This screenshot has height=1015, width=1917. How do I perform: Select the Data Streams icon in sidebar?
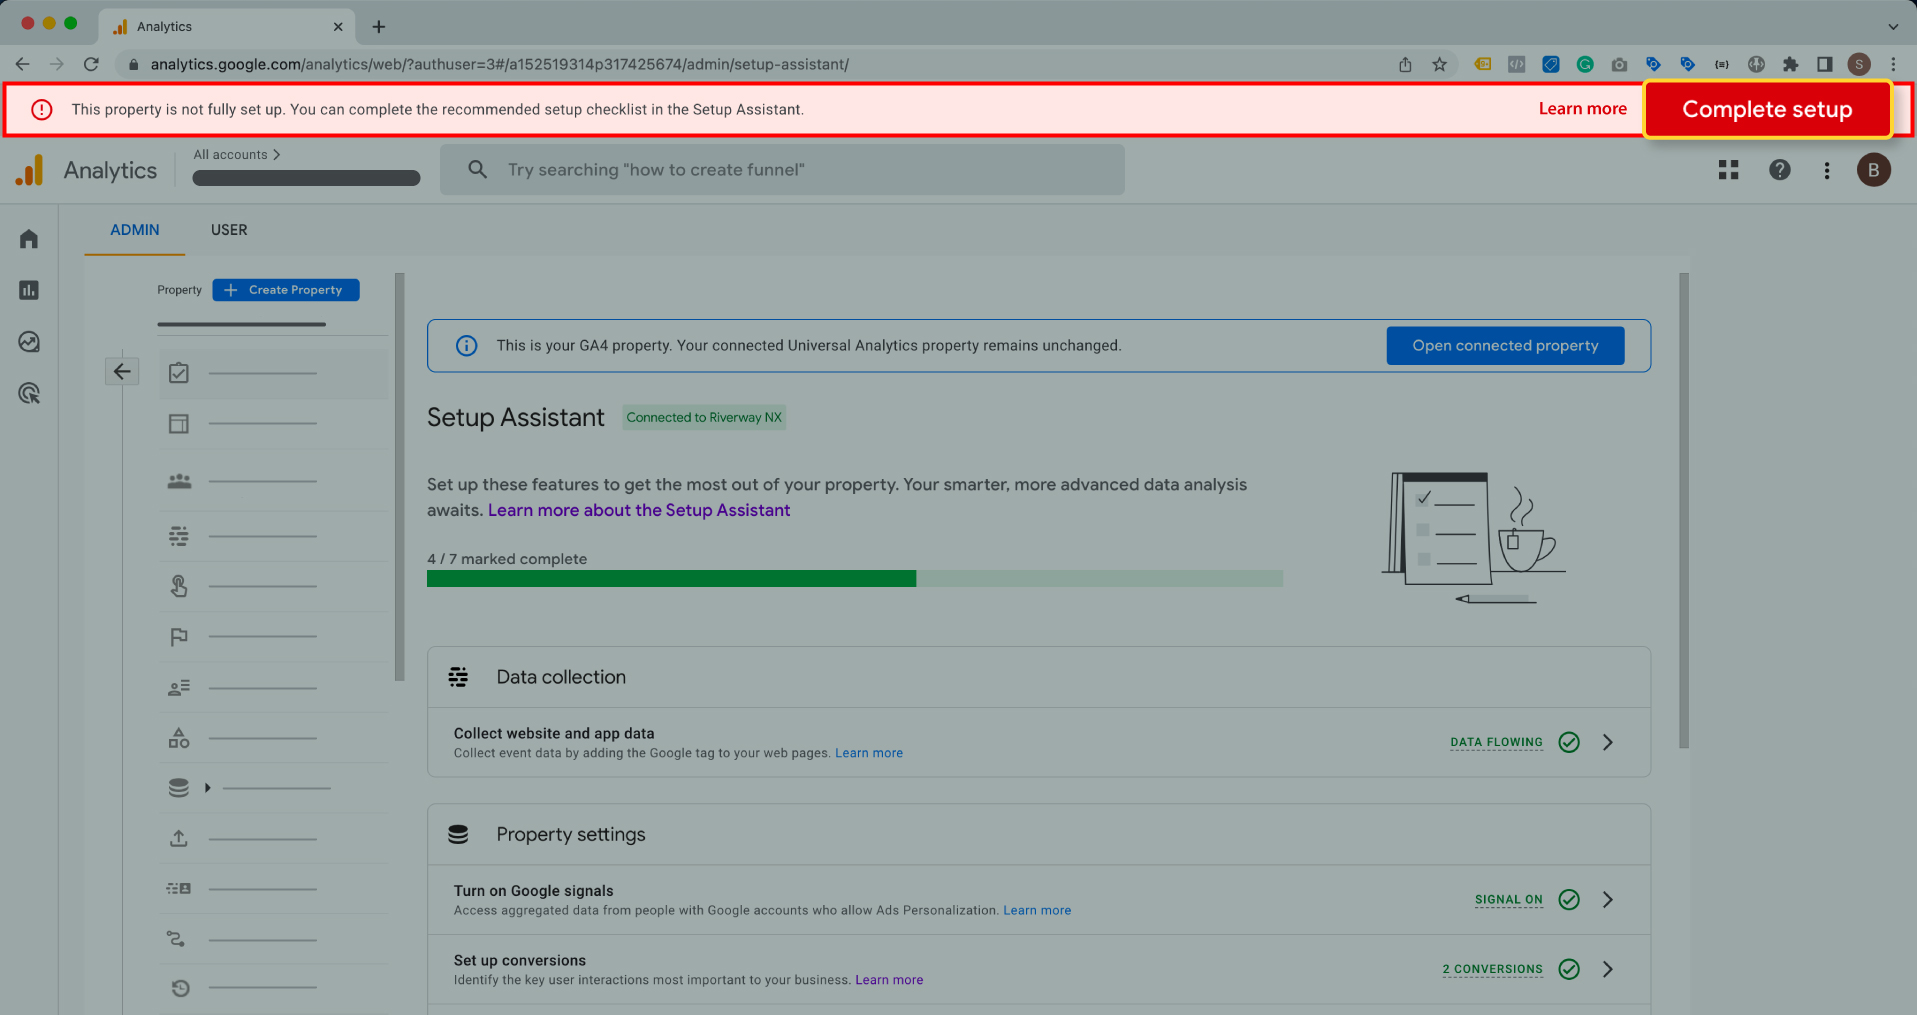coord(179,536)
